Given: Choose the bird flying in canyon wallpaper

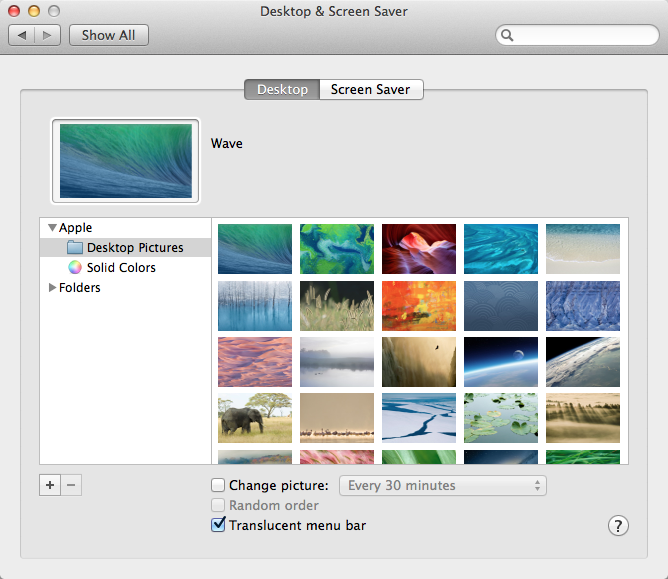Looking at the screenshot, I should pyautogui.click(x=419, y=362).
